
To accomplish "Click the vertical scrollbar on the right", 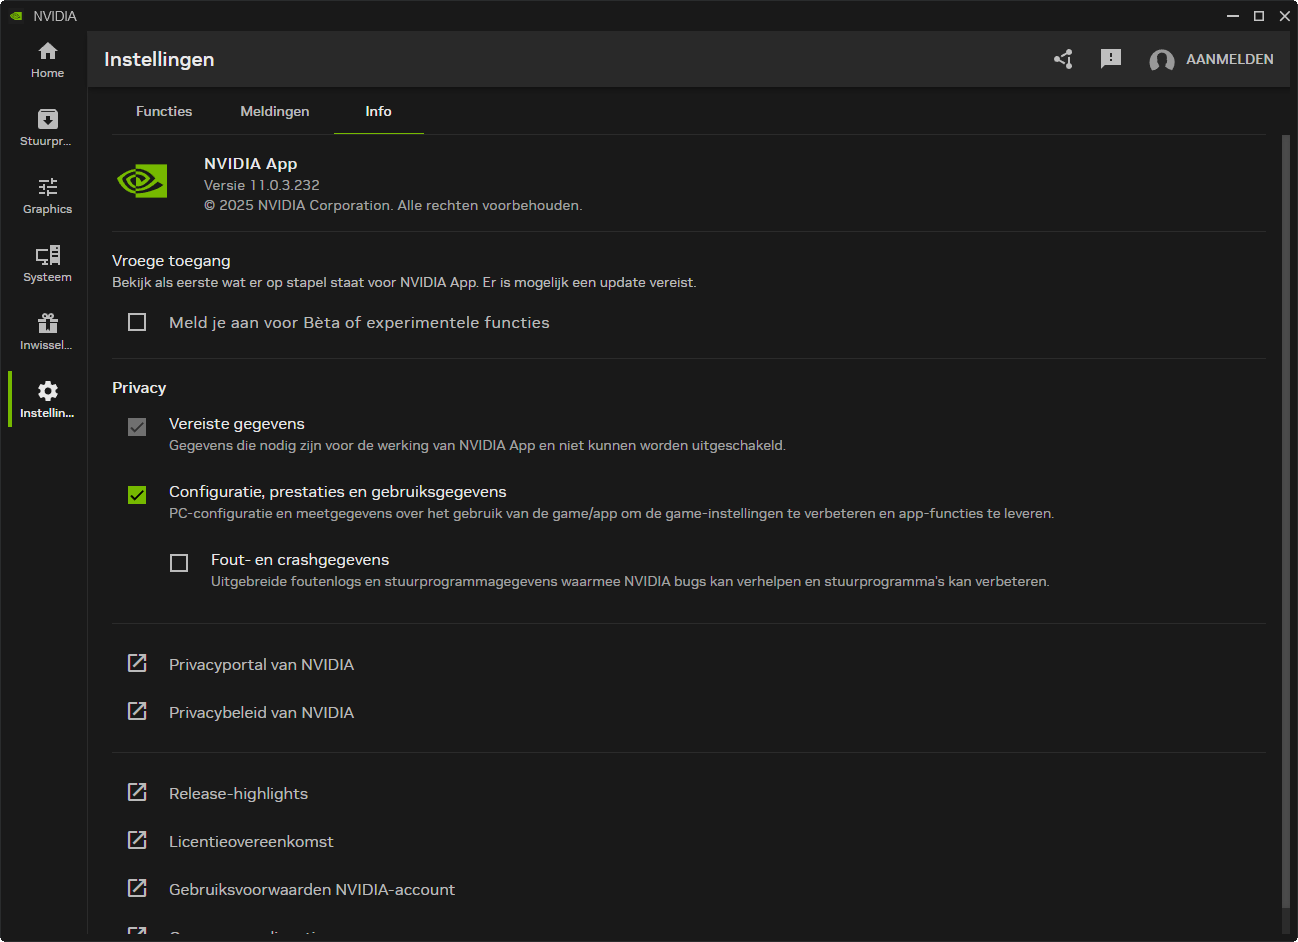I will [x=1285, y=520].
